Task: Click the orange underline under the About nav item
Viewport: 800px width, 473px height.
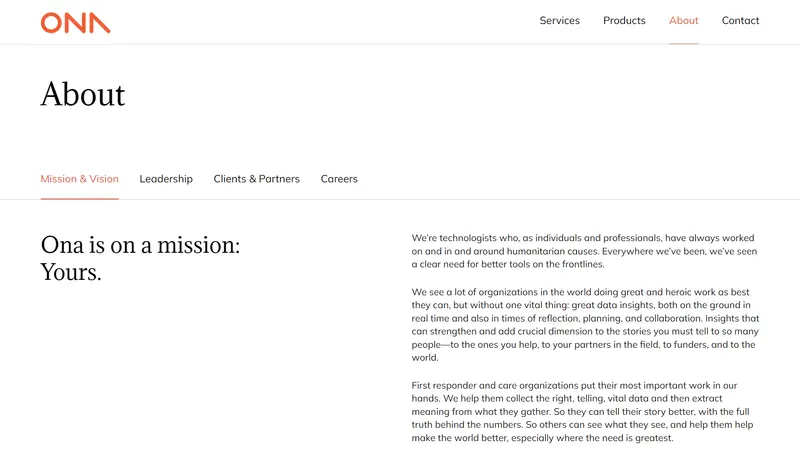Action: pos(684,44)
